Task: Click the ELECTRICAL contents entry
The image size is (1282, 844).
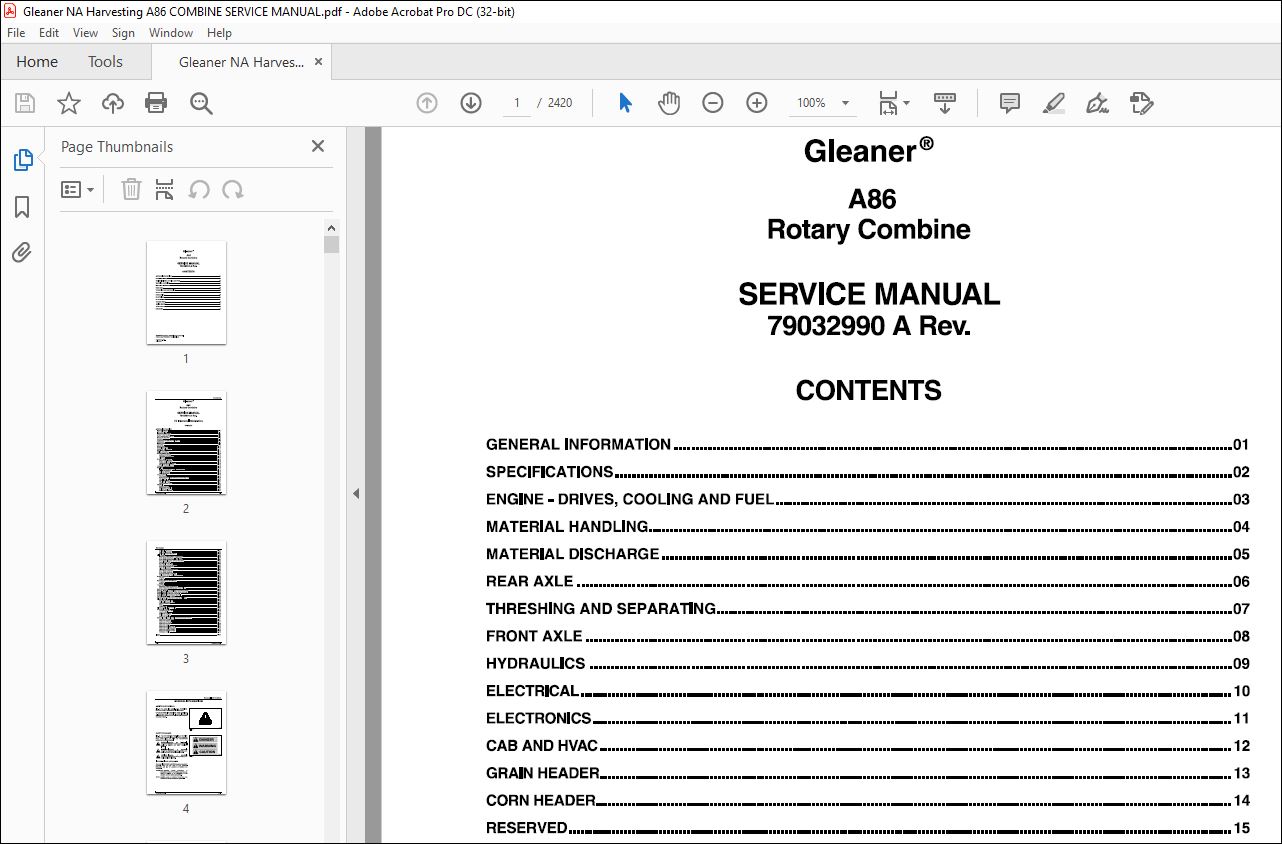Action: [867, 691]
